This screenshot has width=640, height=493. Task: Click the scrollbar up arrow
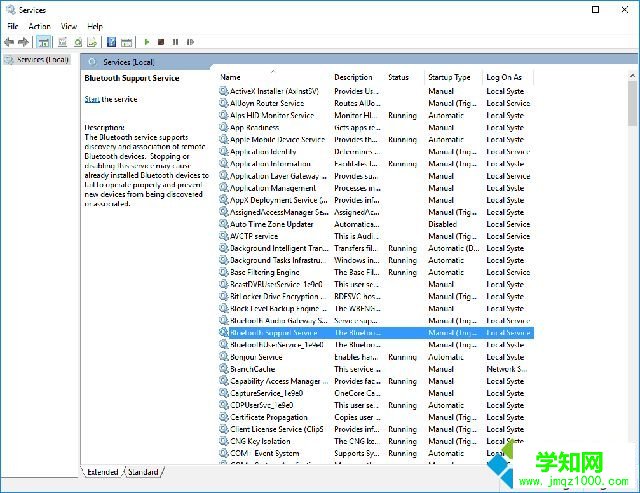coord(632,76)
